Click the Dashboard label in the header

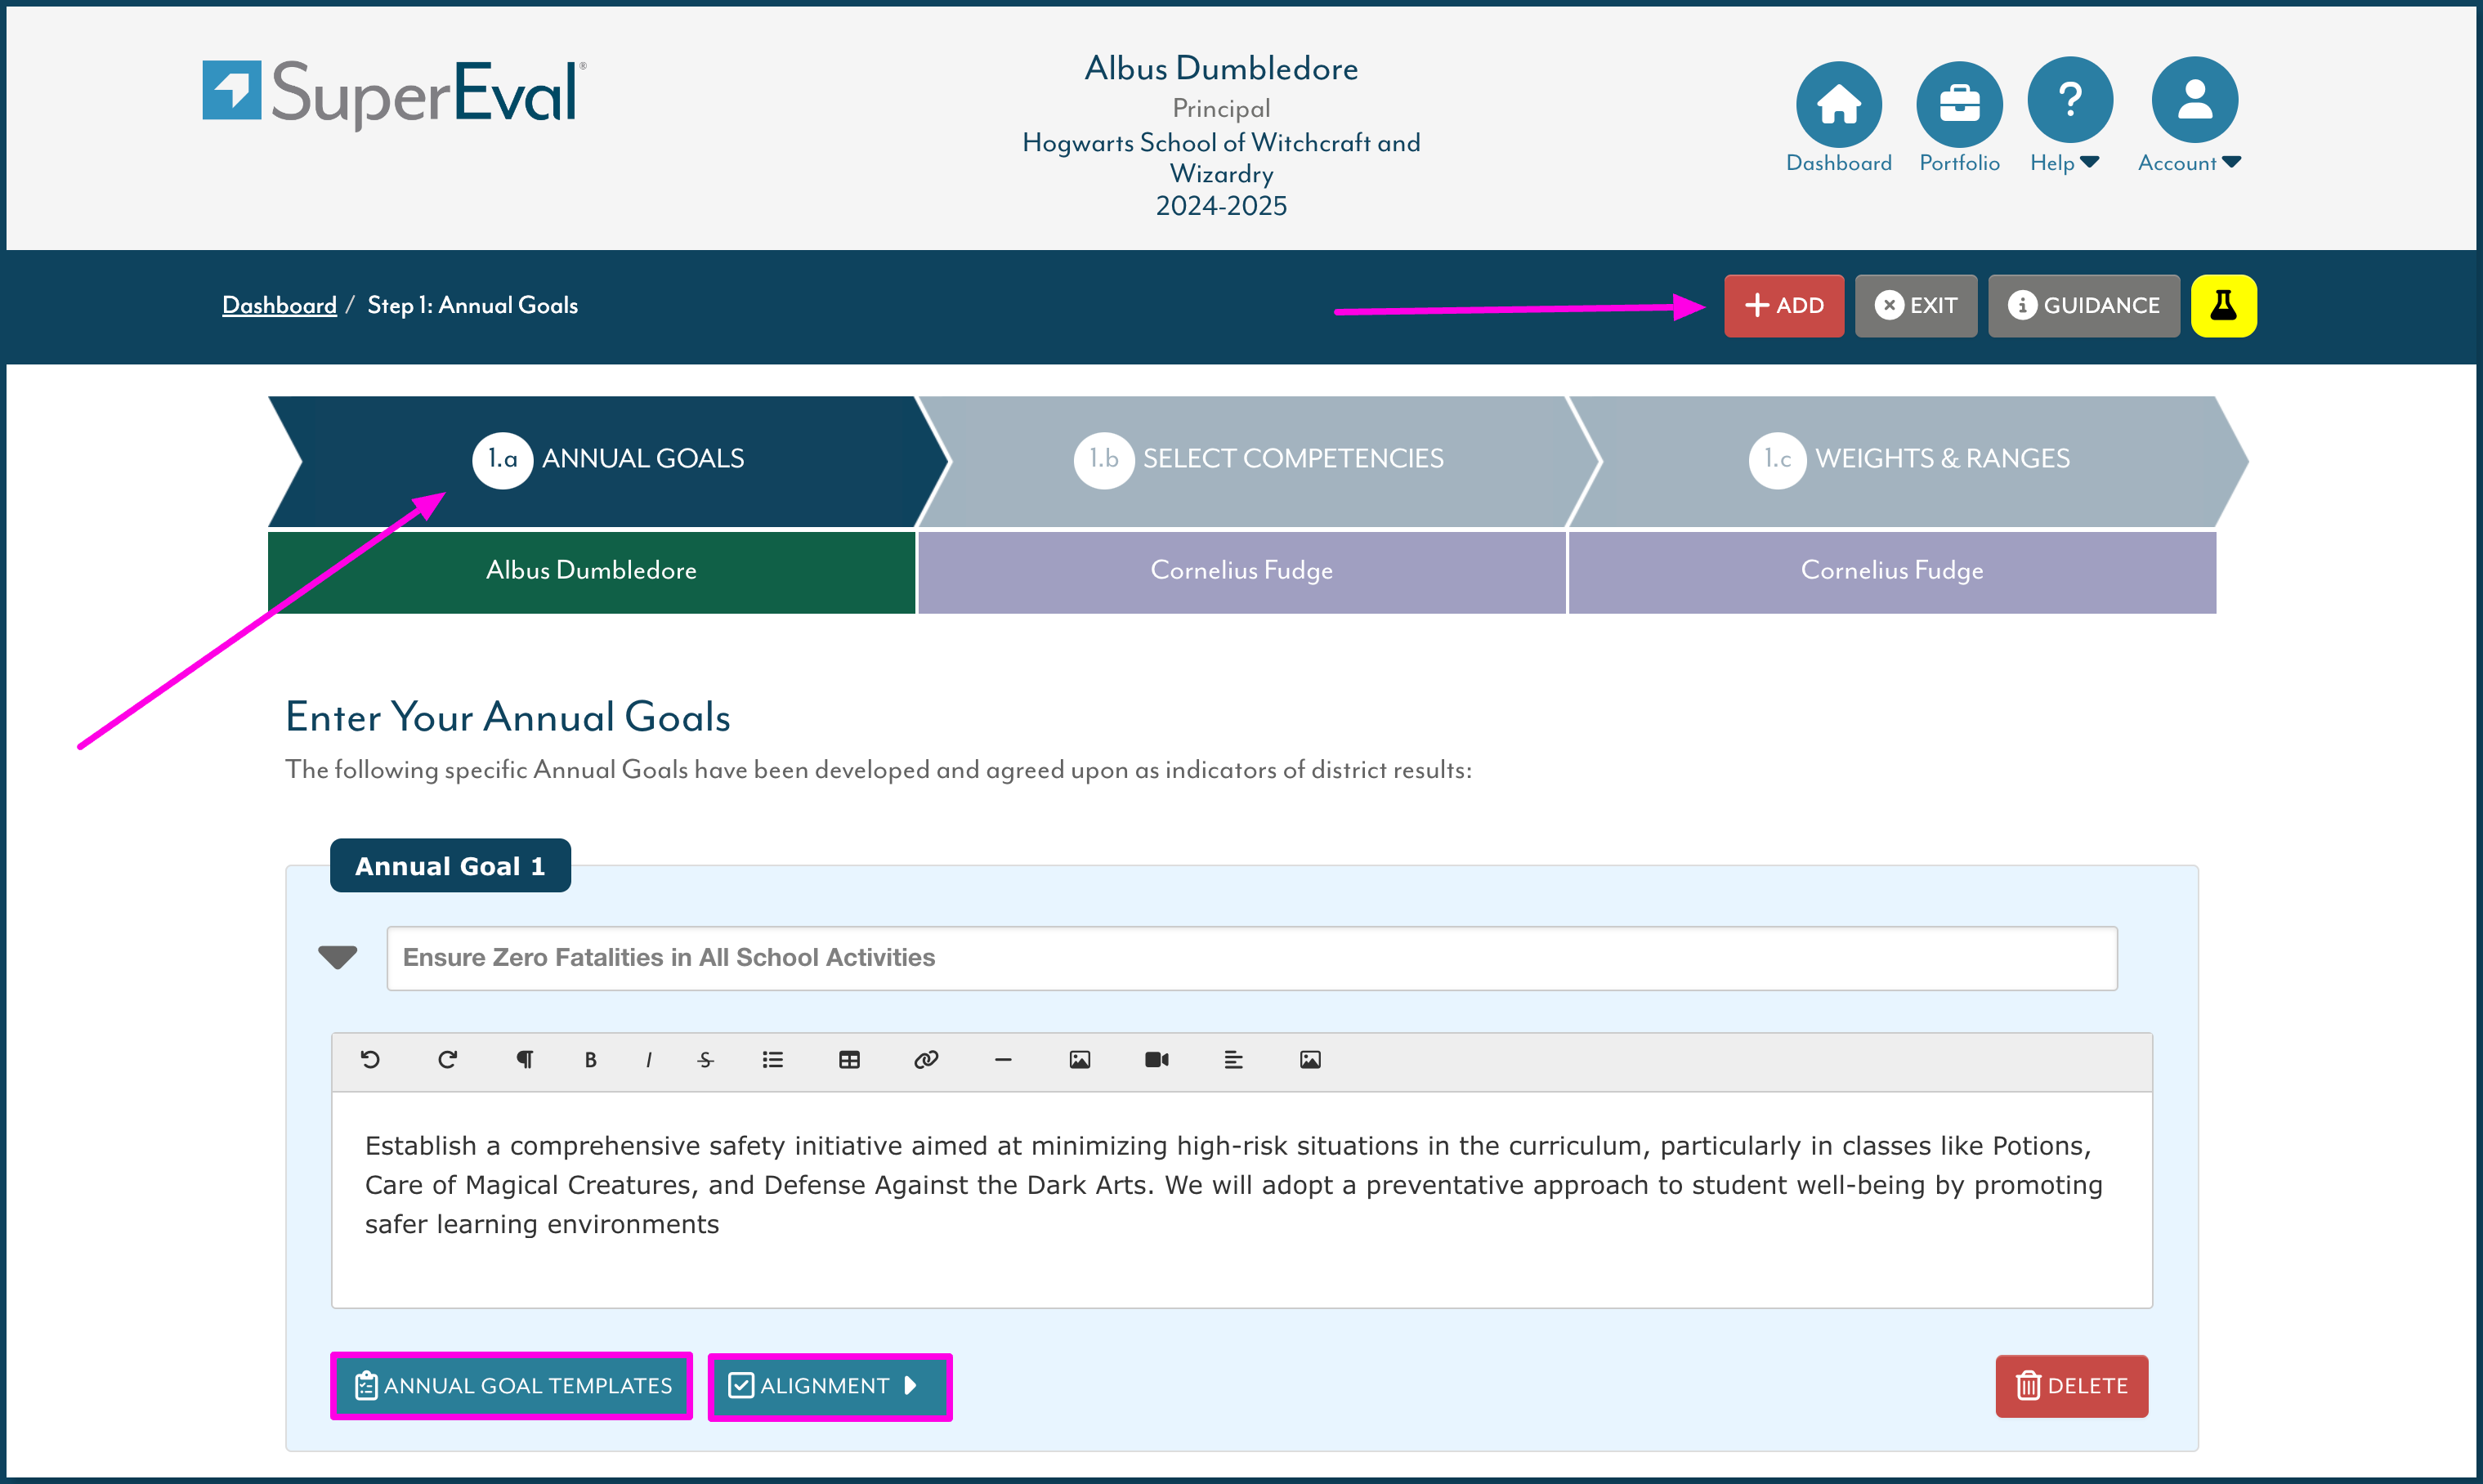1838,163
